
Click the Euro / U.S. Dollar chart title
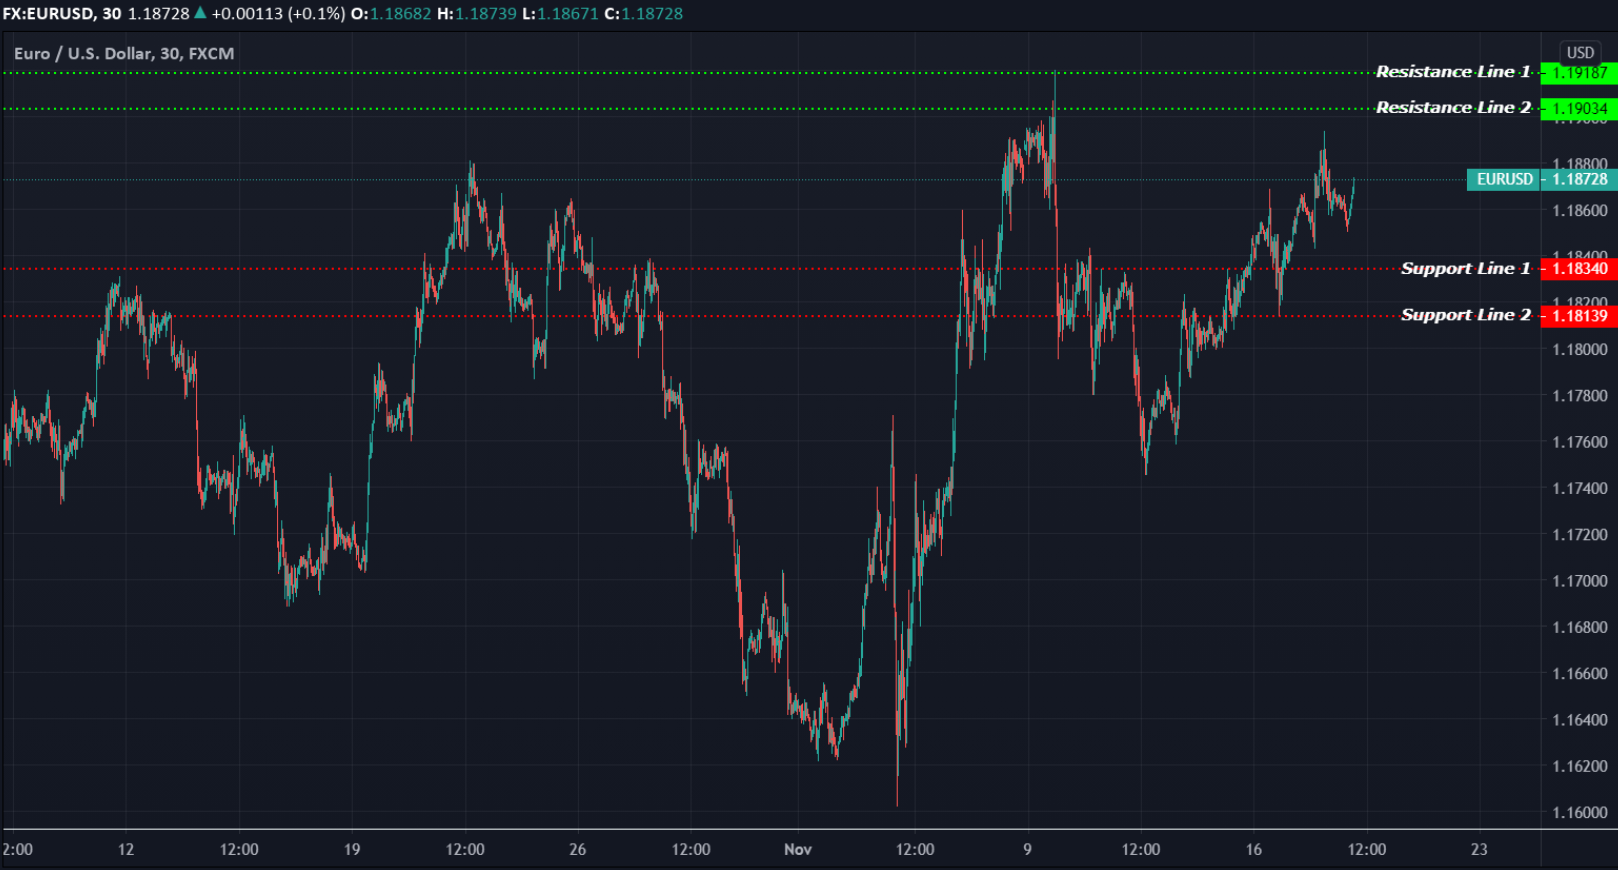(x=124, y=54)
